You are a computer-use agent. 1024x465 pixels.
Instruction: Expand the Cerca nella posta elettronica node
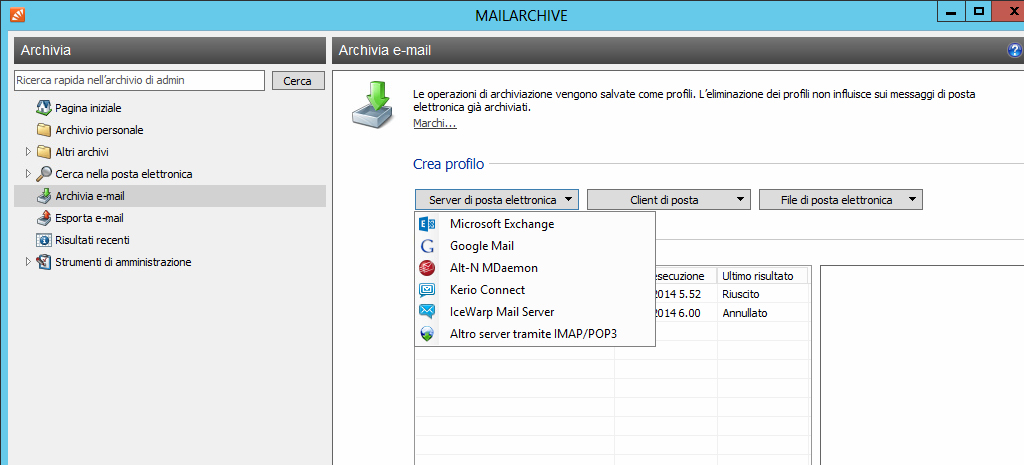click(28, 174)
